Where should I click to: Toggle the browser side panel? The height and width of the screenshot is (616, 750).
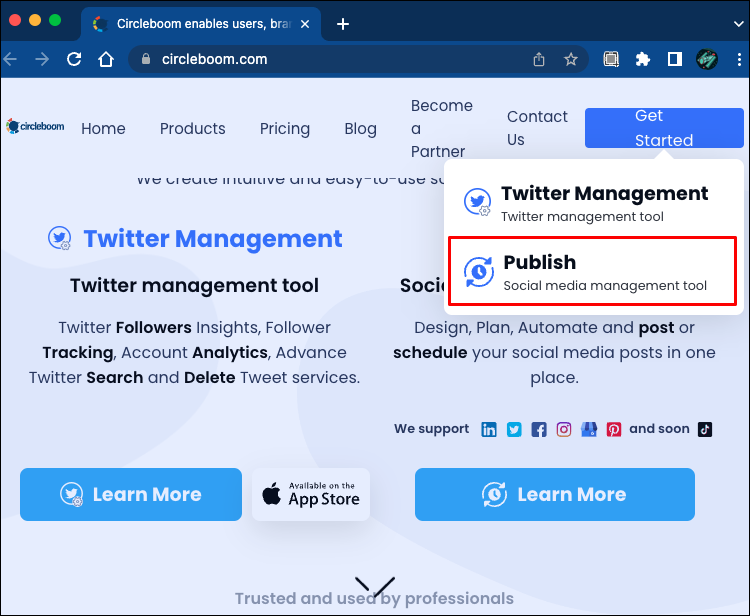pos(675,59)
